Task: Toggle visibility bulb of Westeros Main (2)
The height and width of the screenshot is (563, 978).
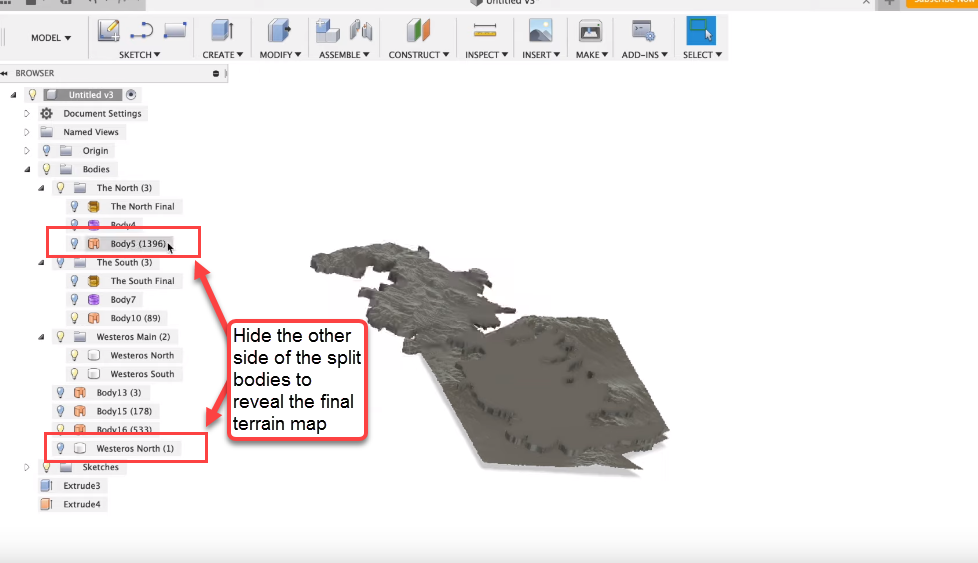Action: (x=61, y=337)
